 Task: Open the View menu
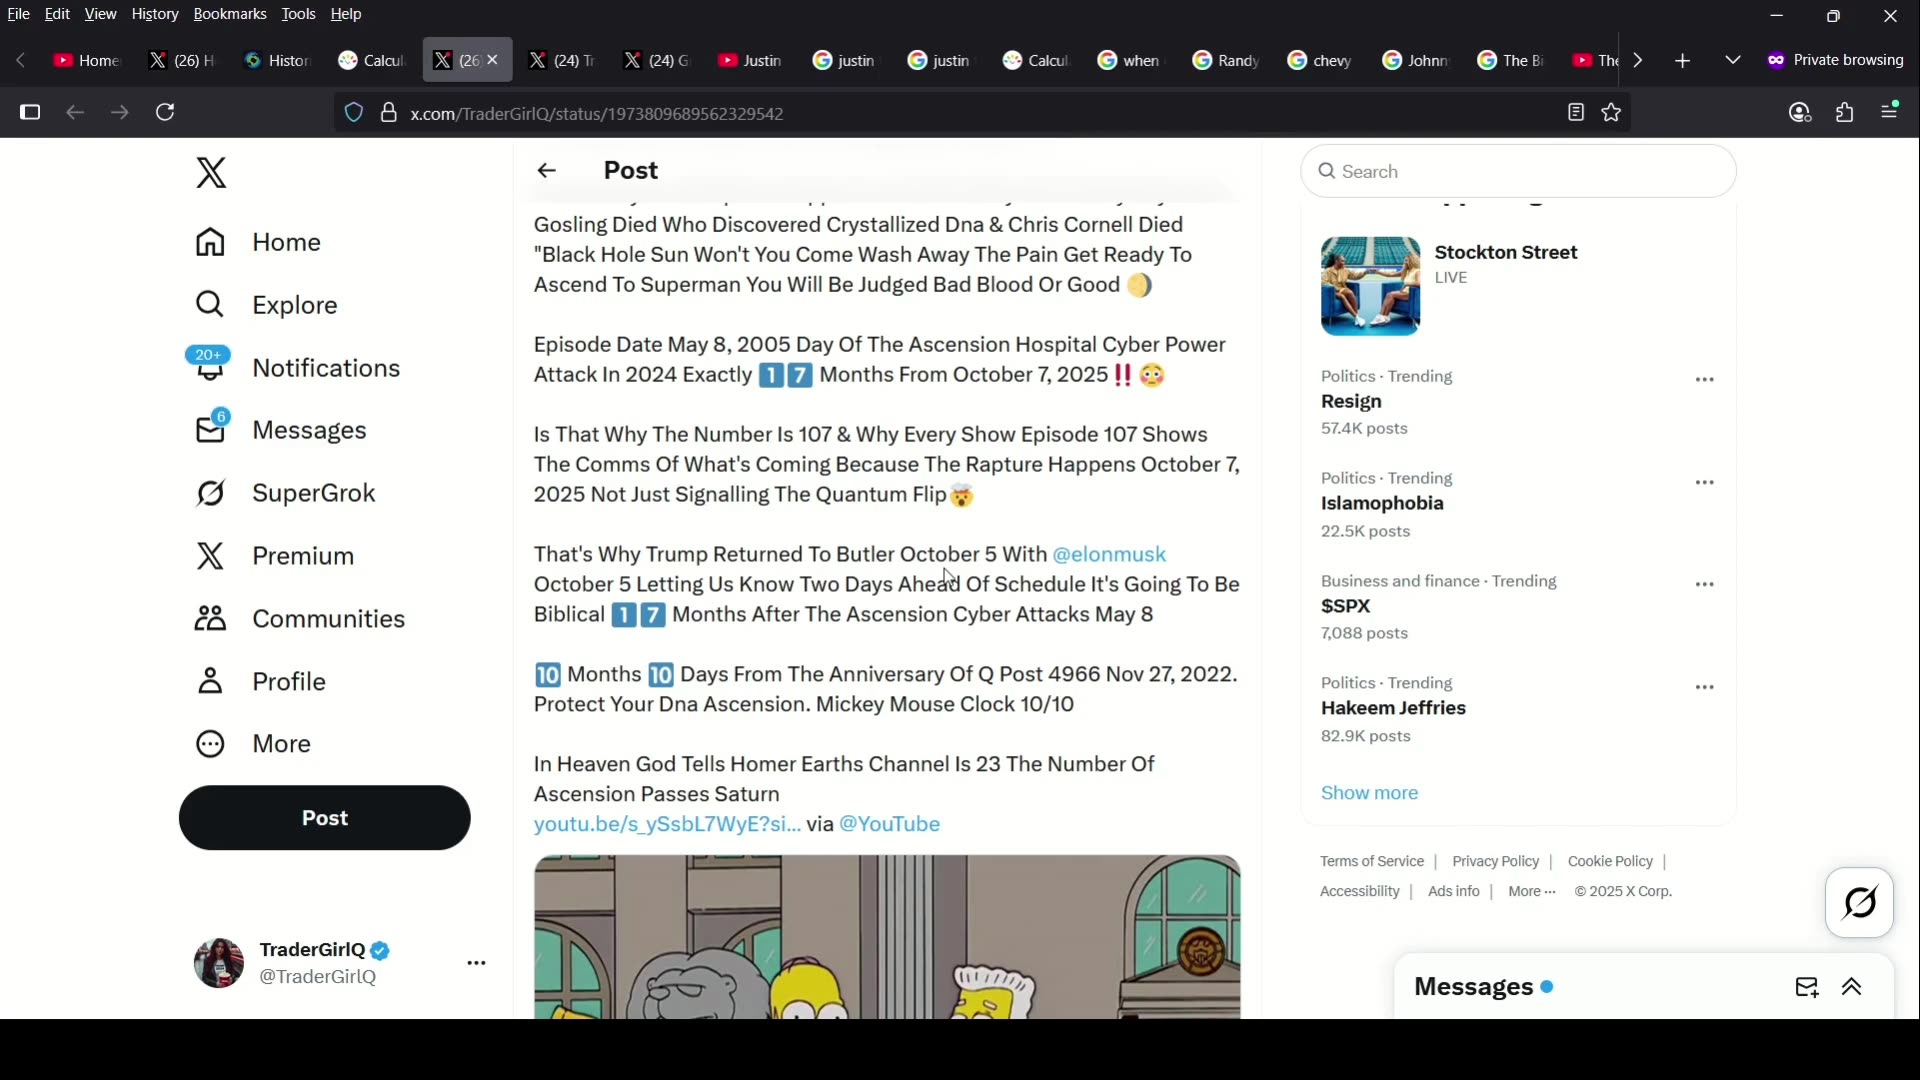100,15
